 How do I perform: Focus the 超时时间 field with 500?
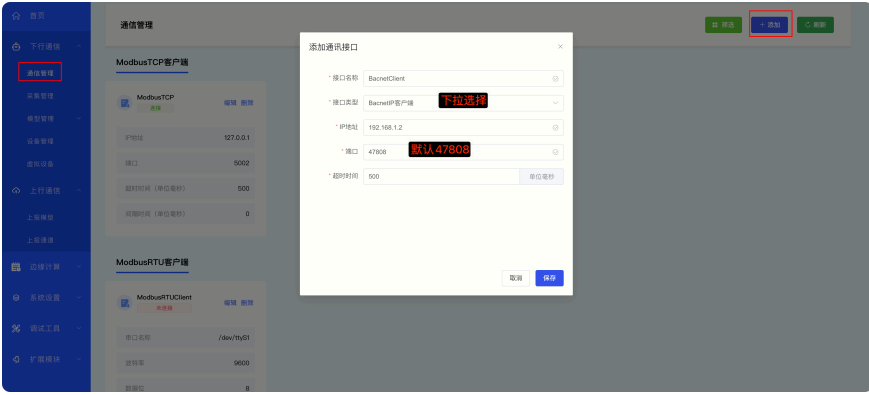[441, 177]
